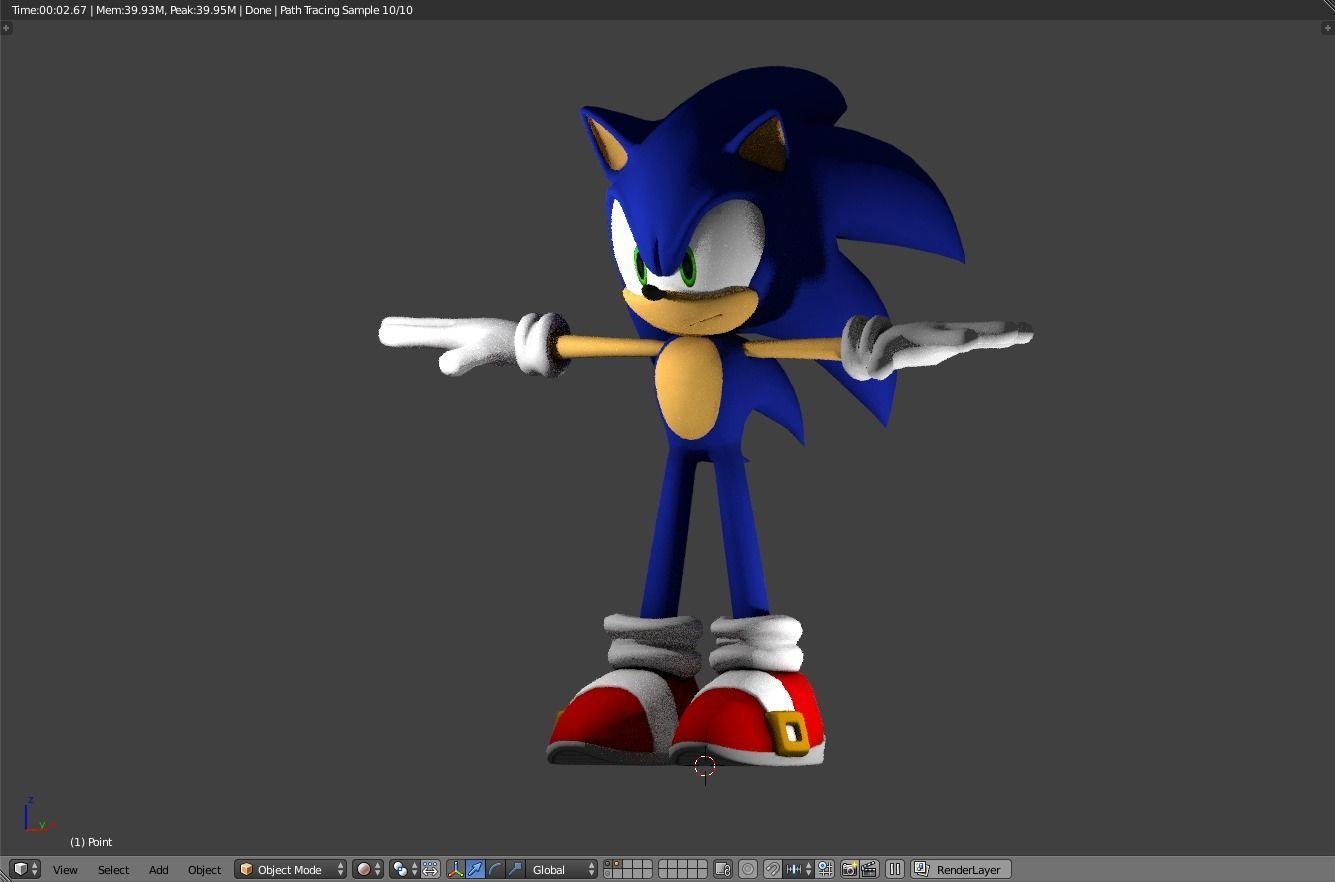Open the View menu
1335x882 pixels.
(x=65, y=869)
